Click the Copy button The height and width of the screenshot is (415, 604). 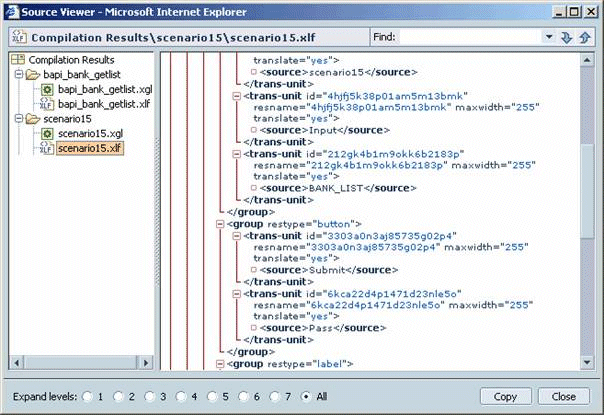coord(505,397)
